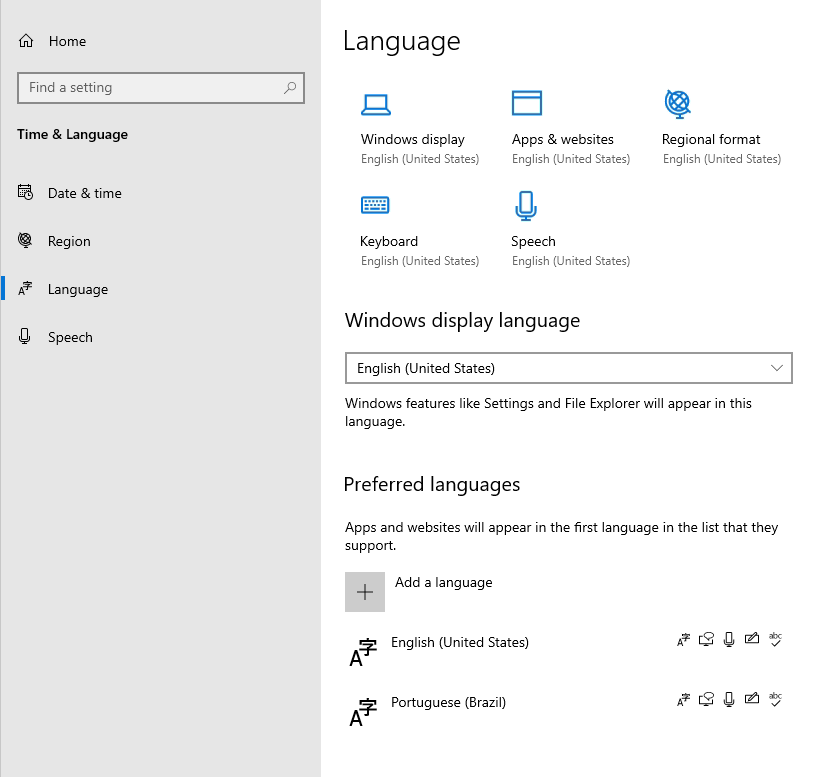Open the Regional format globe icon
Viewport: 829px width, 777px height.
tap(678, 104)
